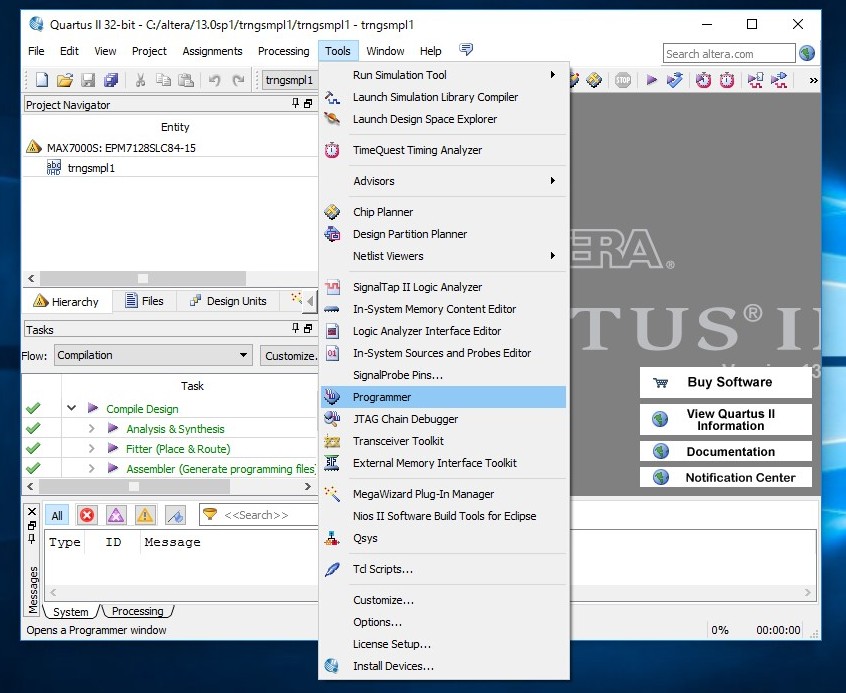Click the Messages search filter field
This screenshot has width=846, height=693.
point(259,515)
